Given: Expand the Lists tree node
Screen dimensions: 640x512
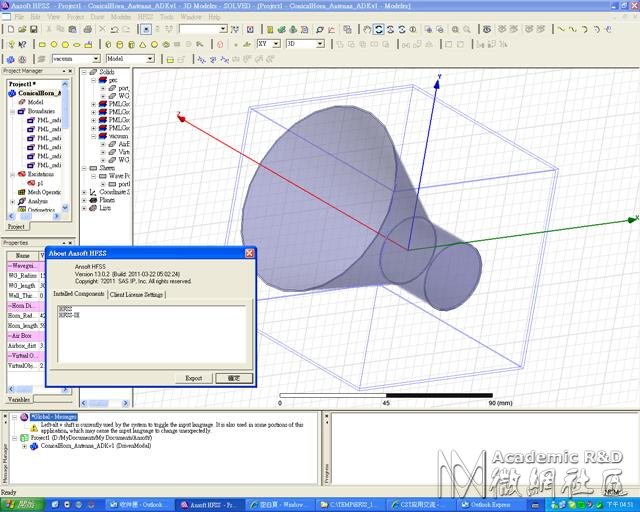Looking at the screenshot, I should point(84,208).
